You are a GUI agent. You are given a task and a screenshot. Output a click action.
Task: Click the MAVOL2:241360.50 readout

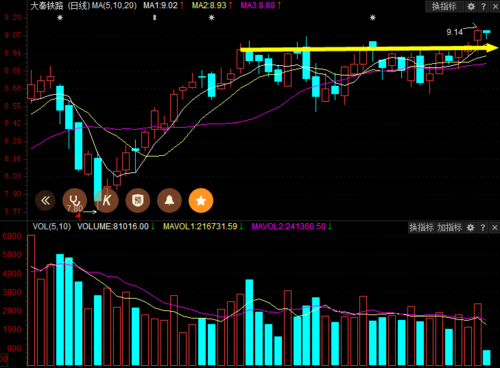pyautogui.click(x=288, y=227)
